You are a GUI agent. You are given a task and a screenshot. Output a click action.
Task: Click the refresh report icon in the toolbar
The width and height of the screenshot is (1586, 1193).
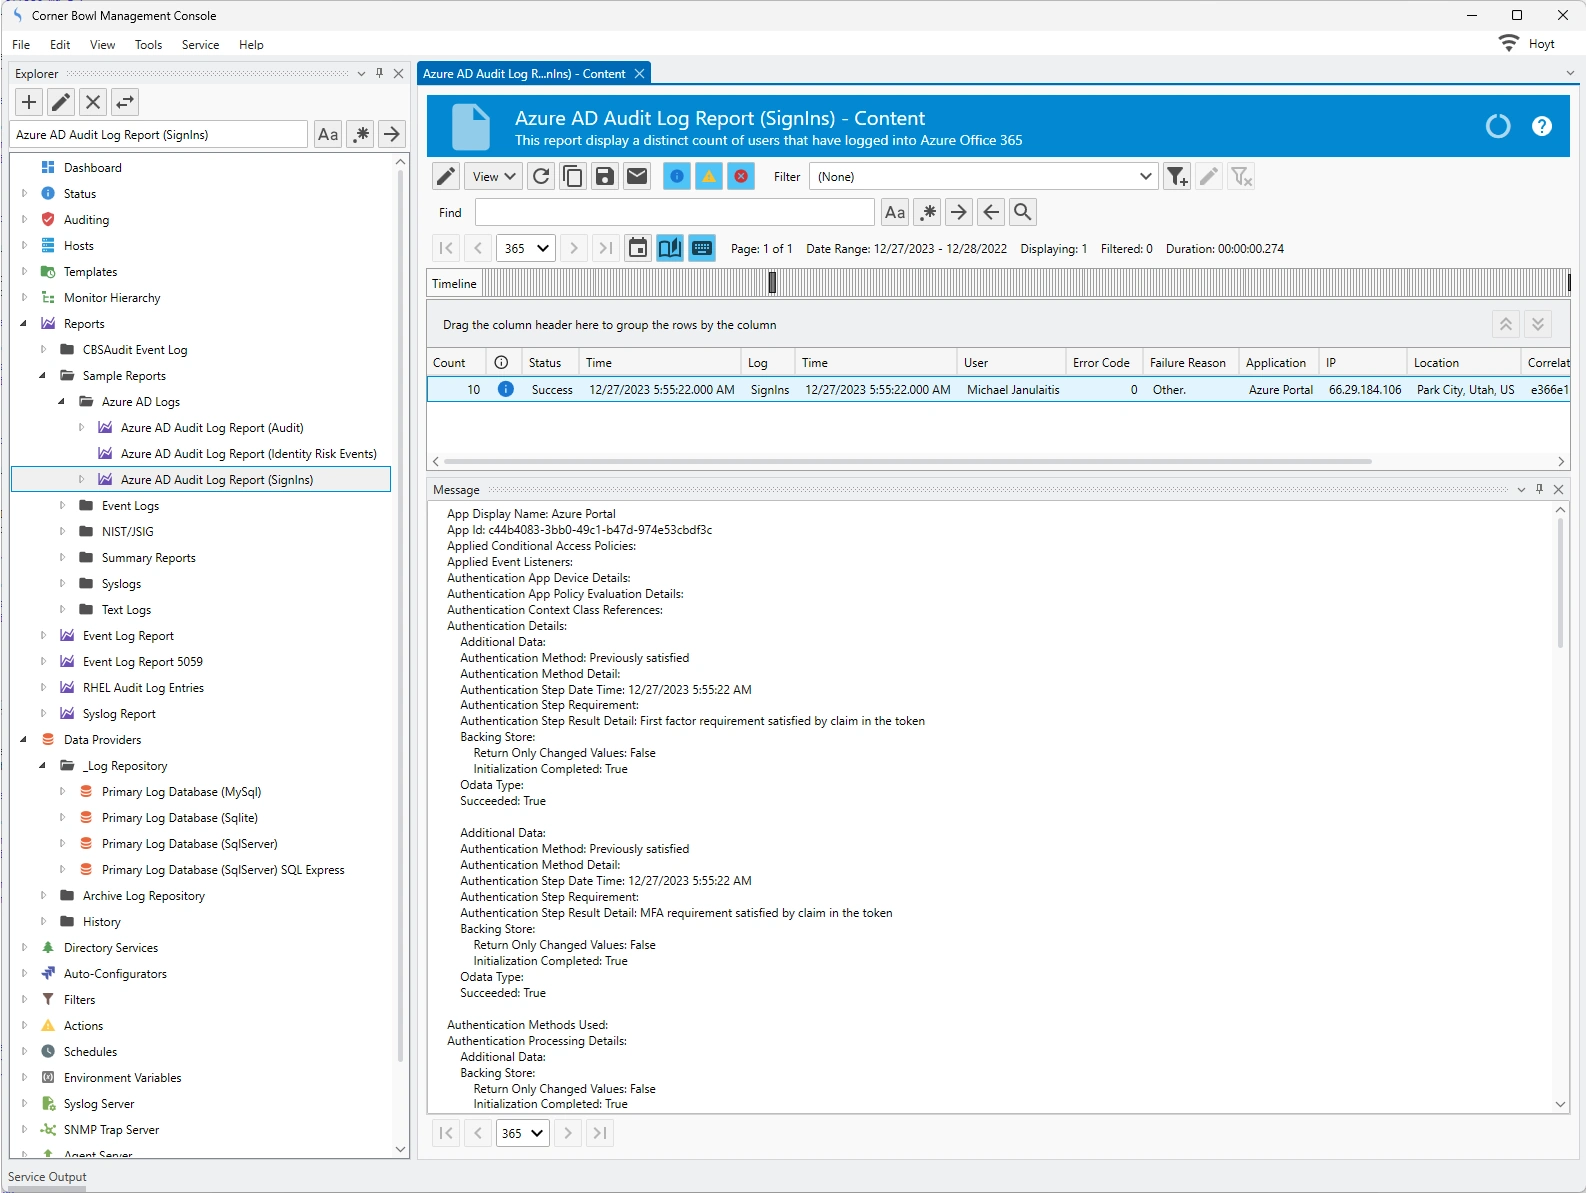[541, 177]
